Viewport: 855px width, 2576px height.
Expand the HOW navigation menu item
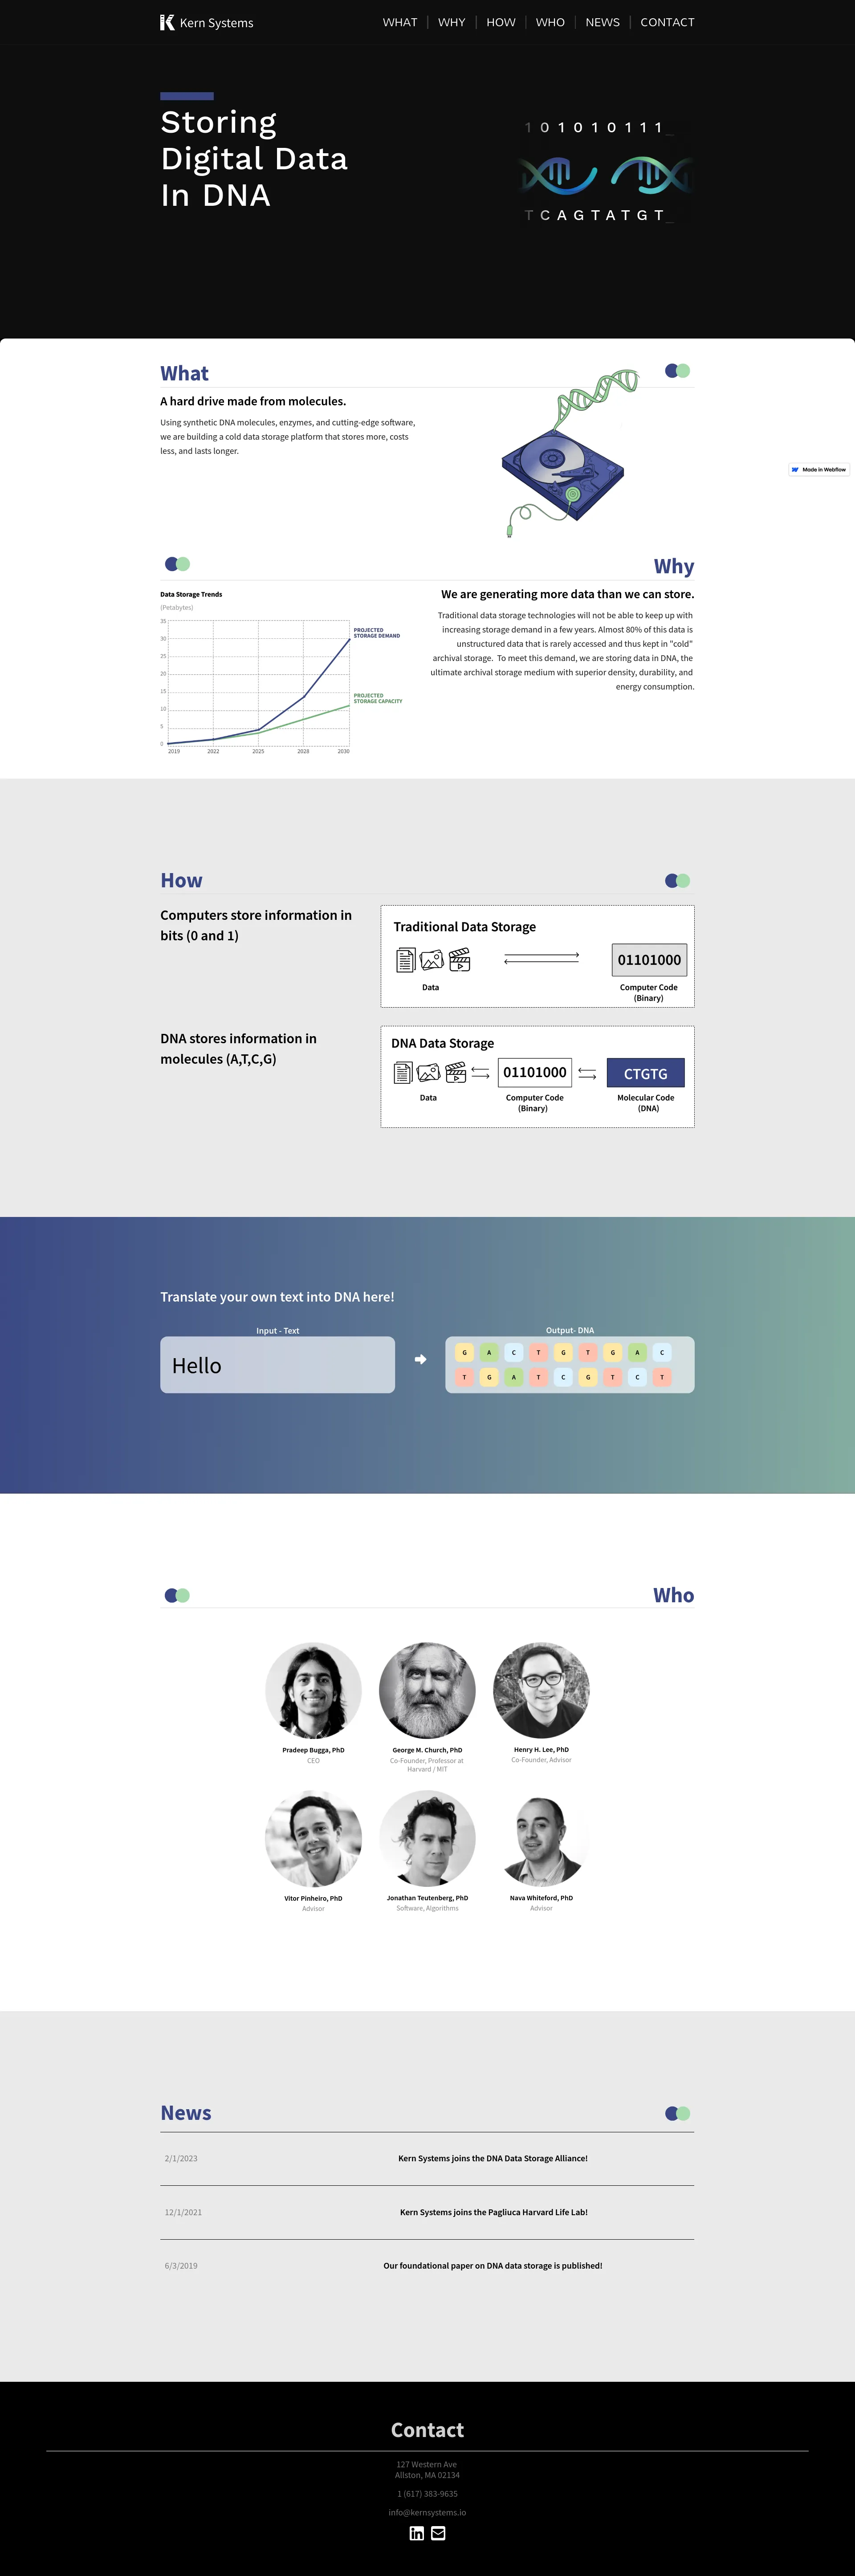click(502, 21)
